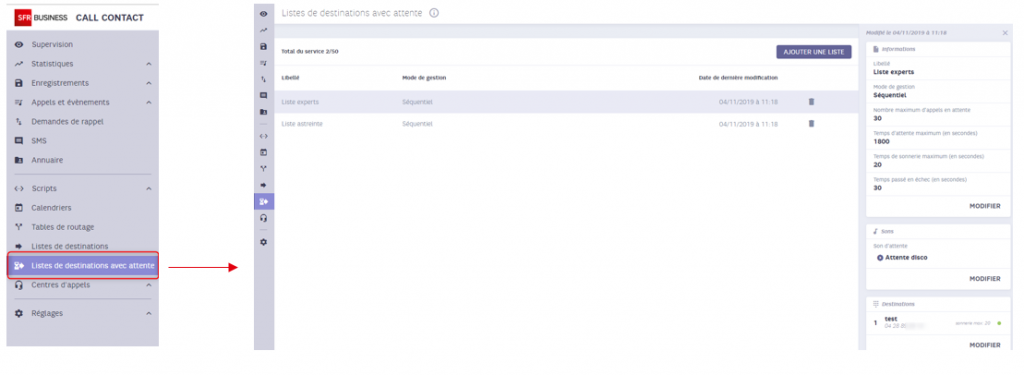Open Appels et évènements icon in collapsed sidebar
Screen dimensions: 1024x375
click(264, 63)
